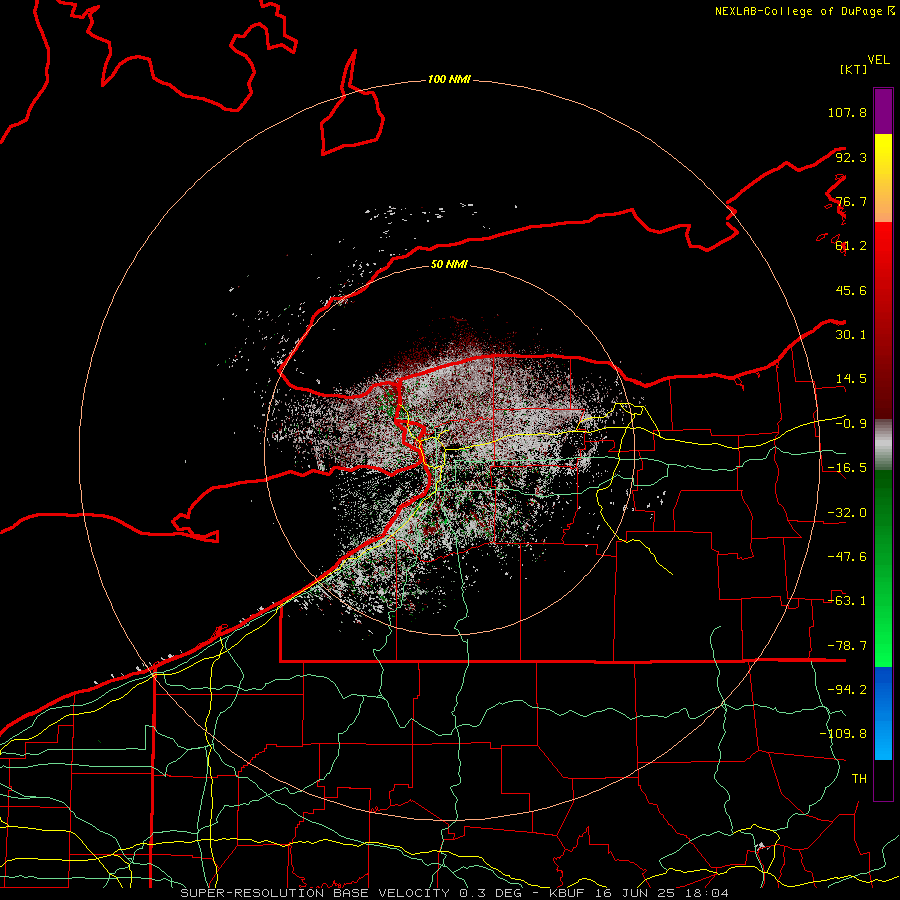The width and height of the screenshot is (900, 900).
Task: Click the yellow-orange segment of the color bar
Action: click(883, 178)
